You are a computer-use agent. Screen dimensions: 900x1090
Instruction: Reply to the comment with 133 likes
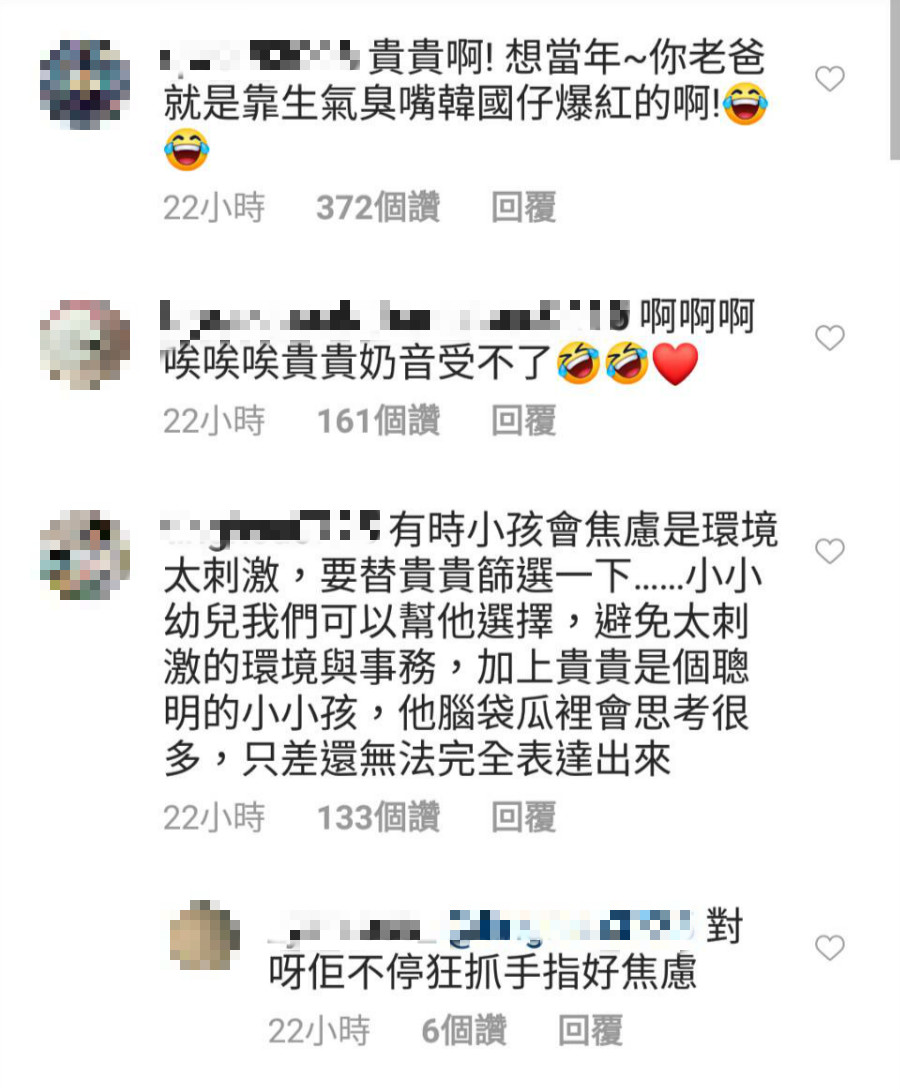point(524,817)
